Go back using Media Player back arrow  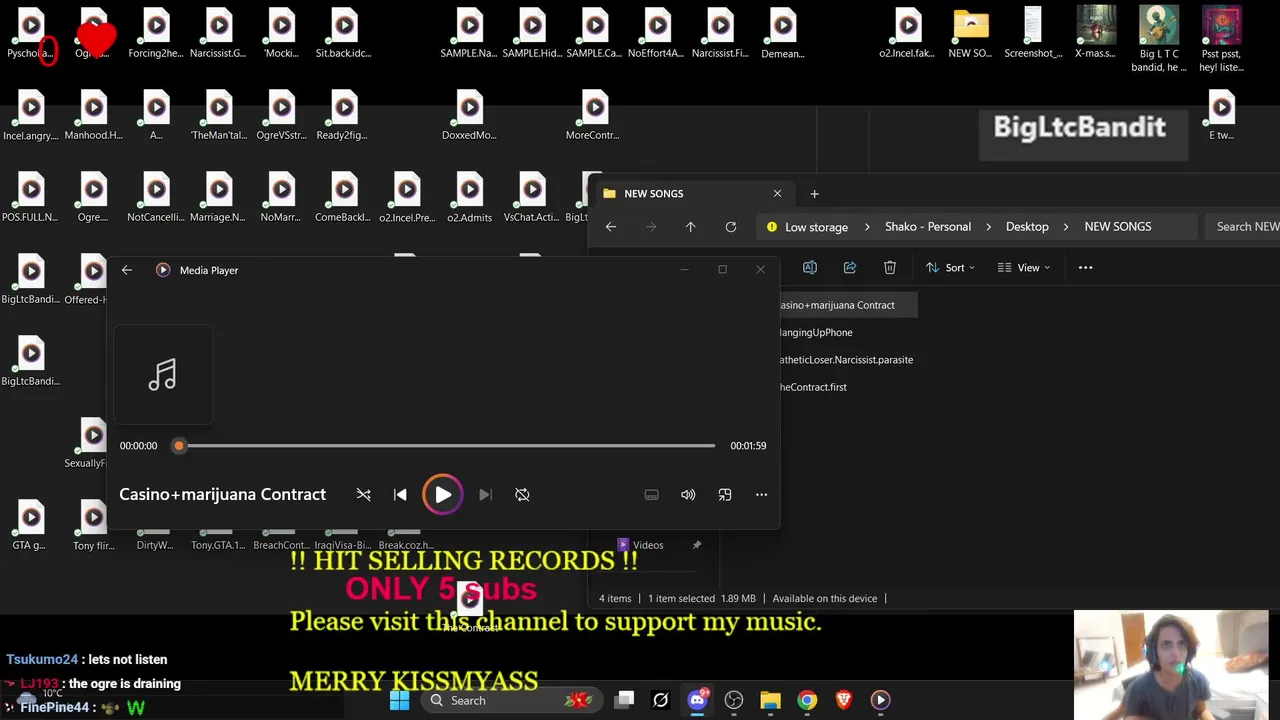[x=127, y=270]
